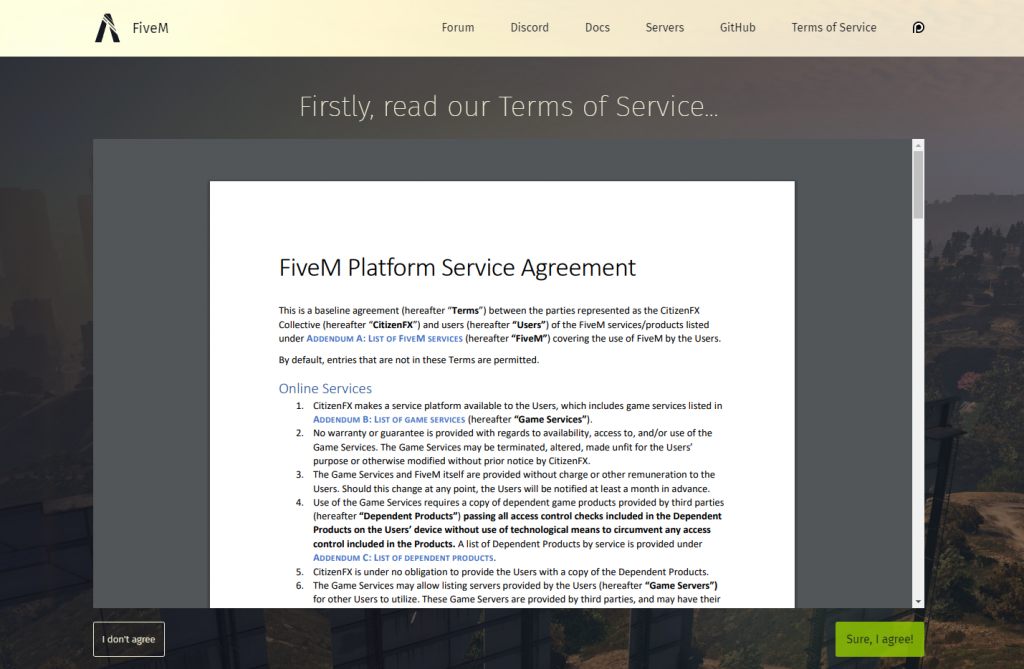Open the Forum menu item

(x=458, y=28)
